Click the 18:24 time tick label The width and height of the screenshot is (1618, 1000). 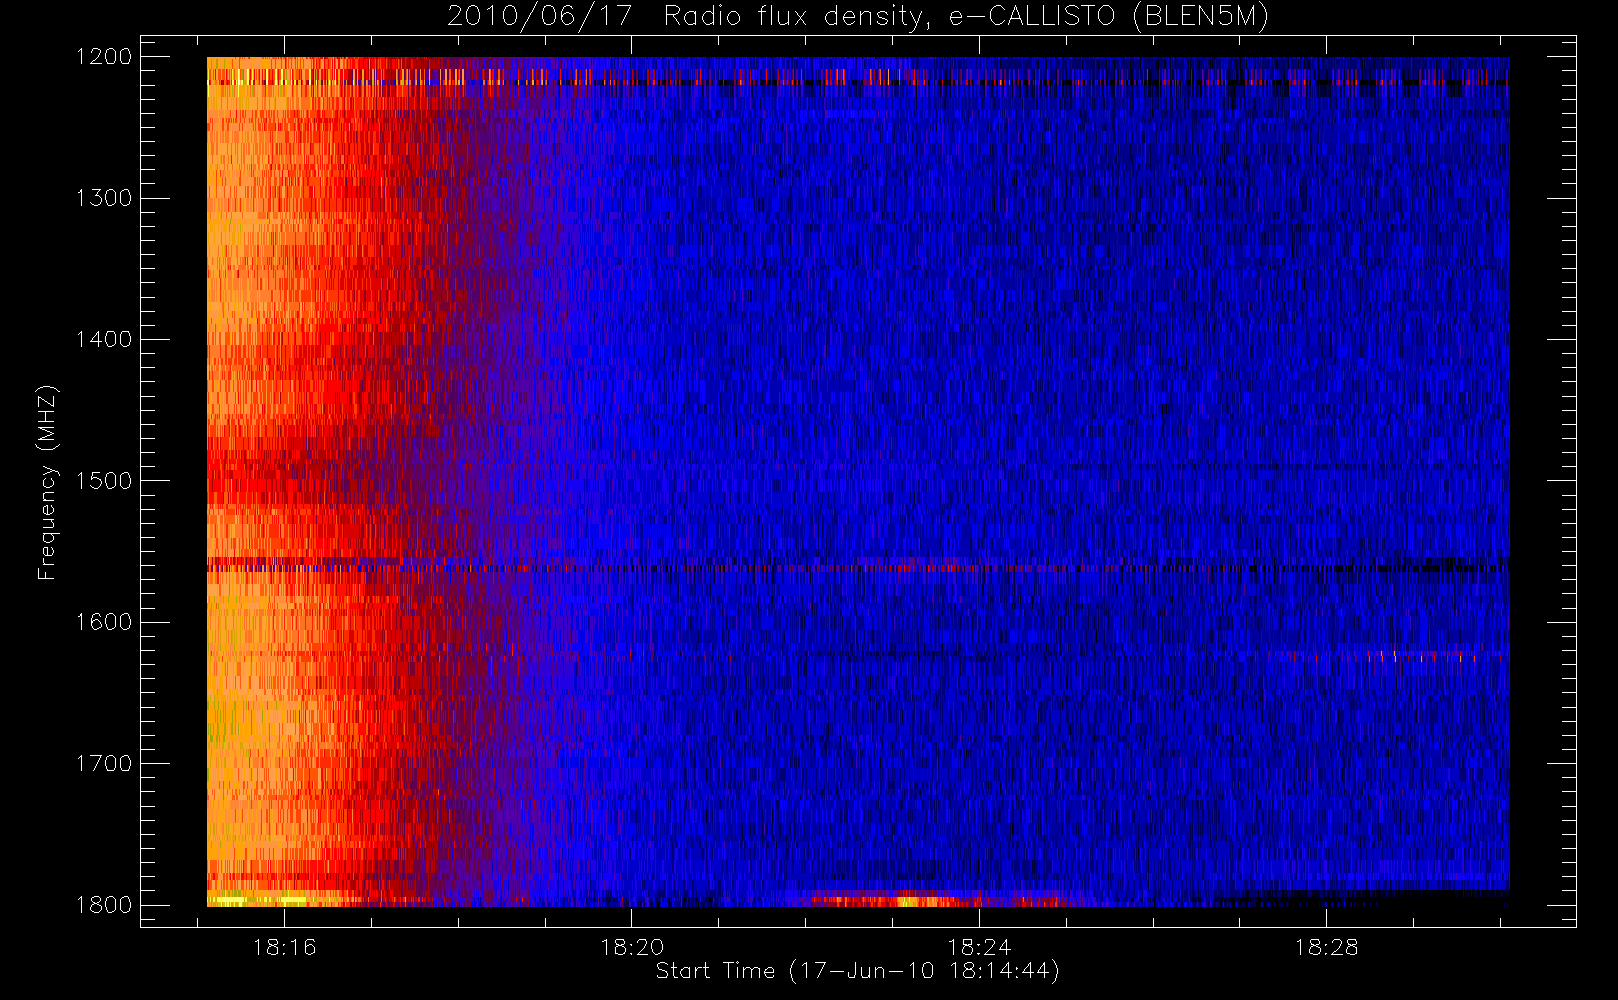click(979, 947)
